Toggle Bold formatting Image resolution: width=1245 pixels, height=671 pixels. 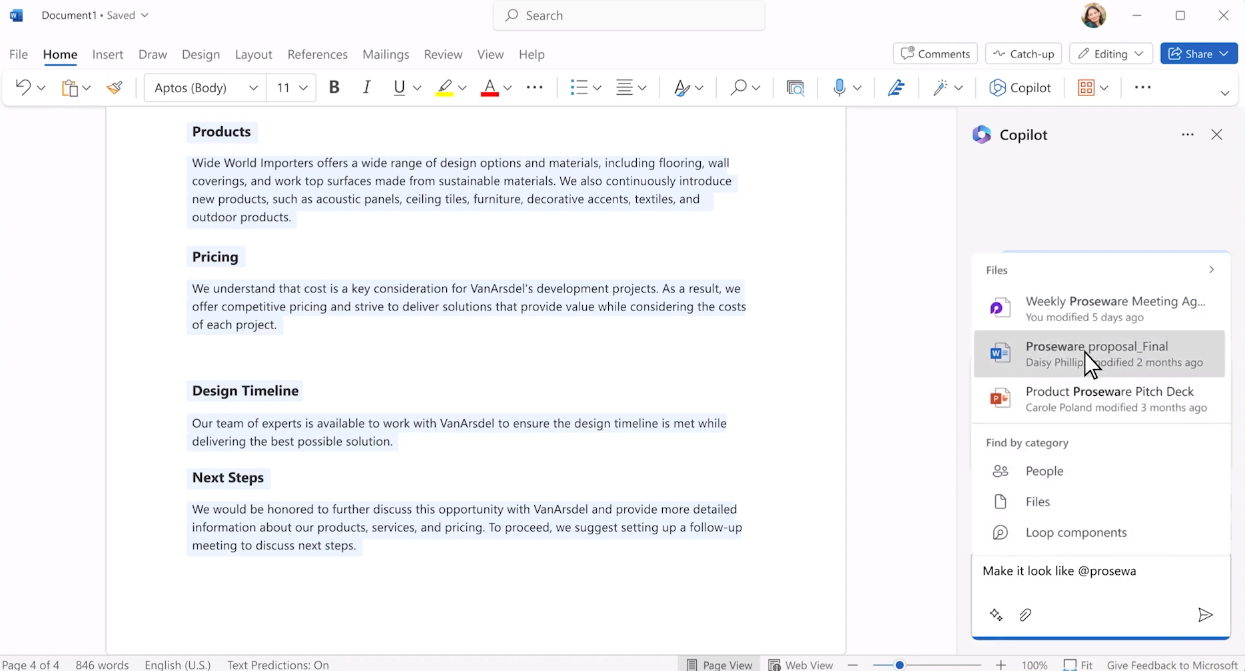(334, 88)
